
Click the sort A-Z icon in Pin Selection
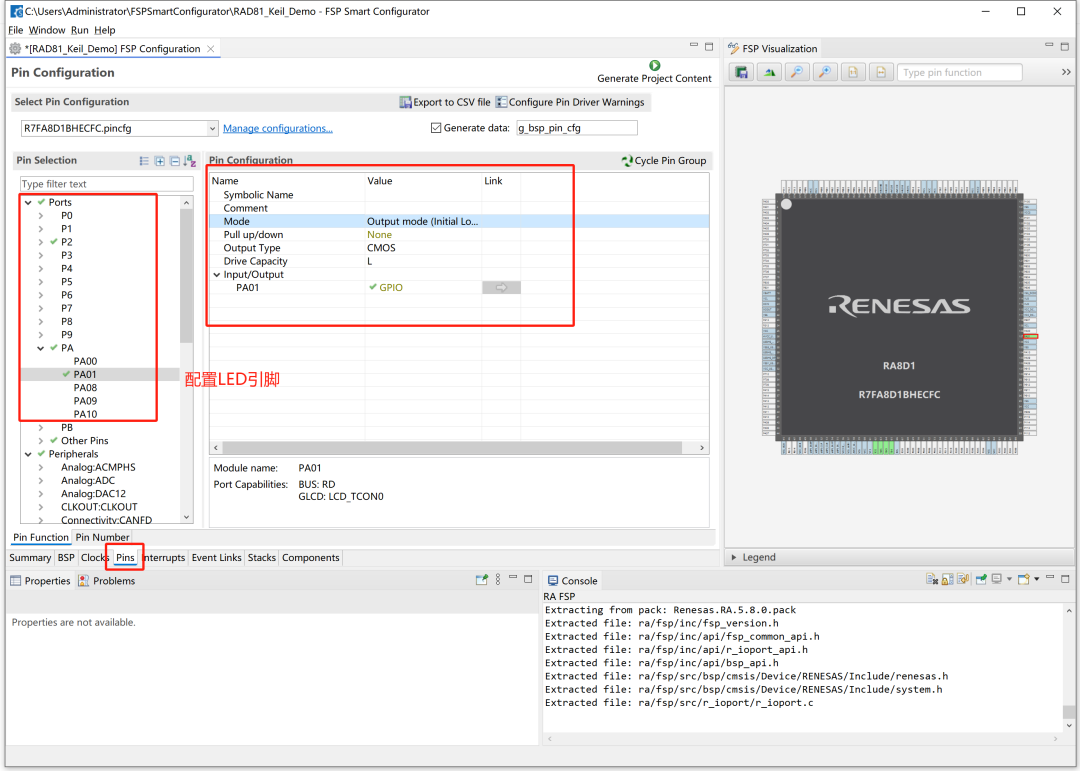tap(190, 161)
